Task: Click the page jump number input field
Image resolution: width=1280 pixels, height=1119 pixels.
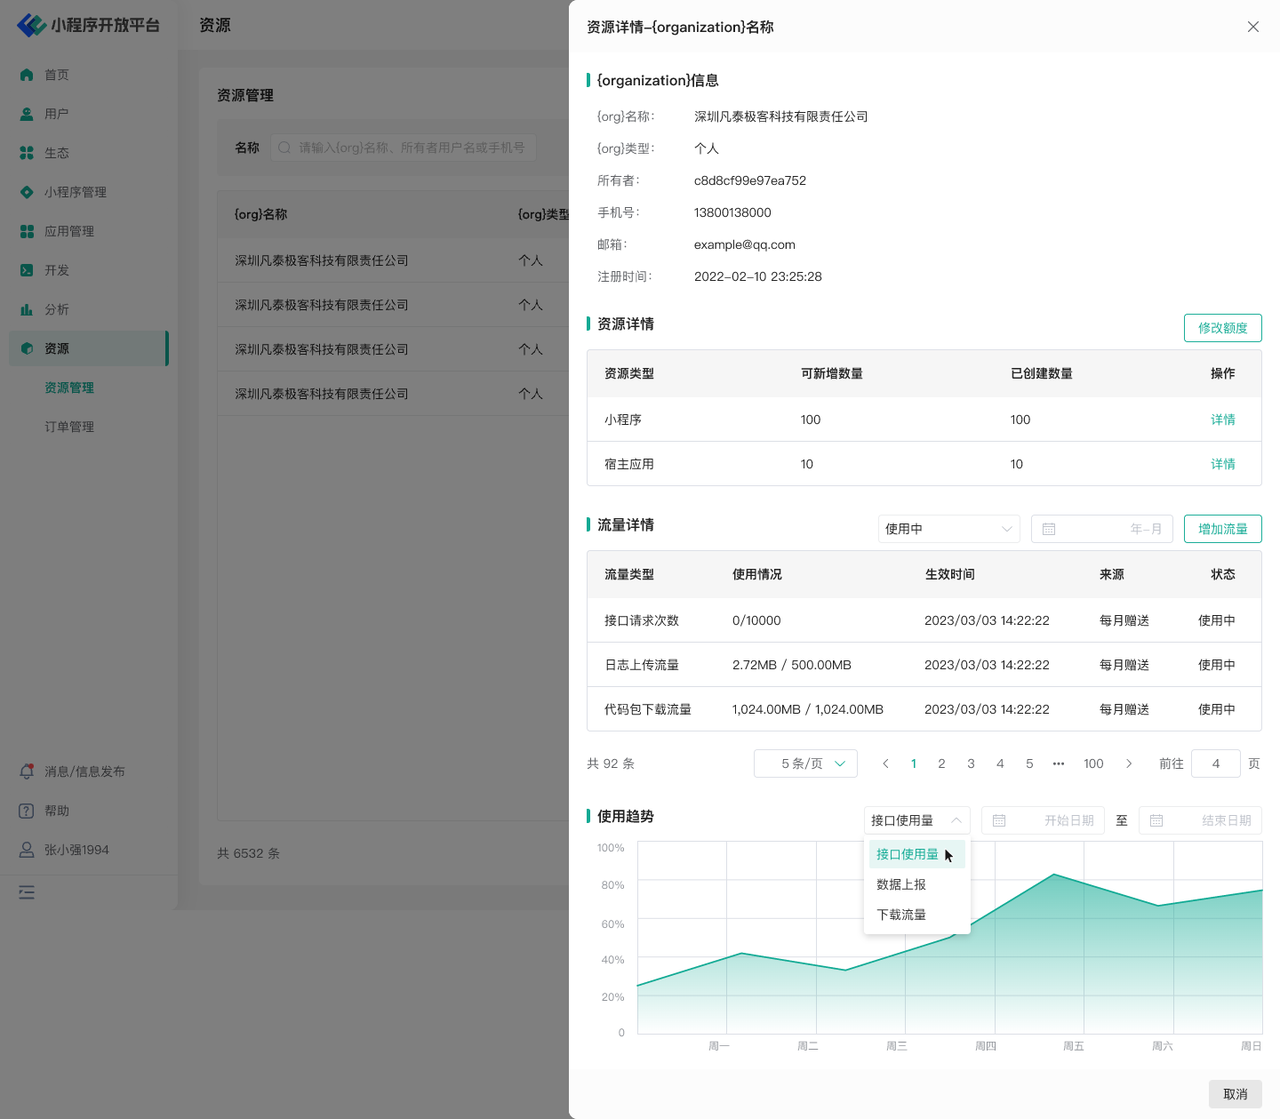Action: click(1215, 764)
